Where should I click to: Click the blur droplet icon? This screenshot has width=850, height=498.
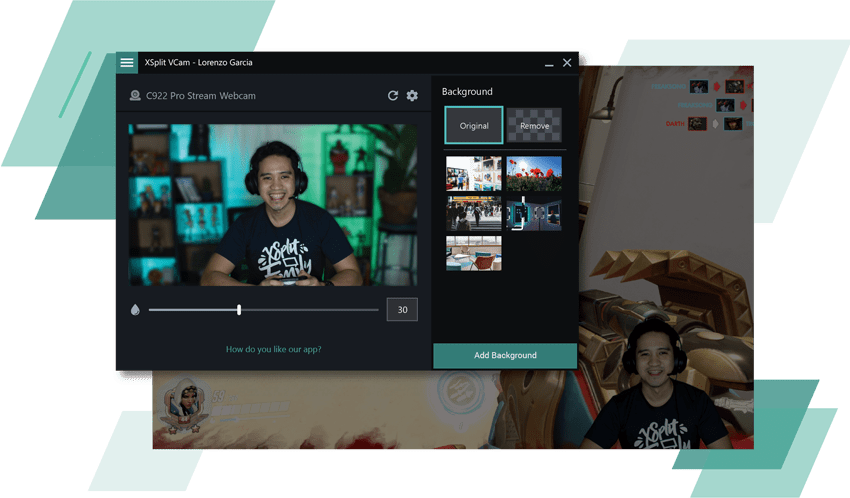tap(136, 309)
